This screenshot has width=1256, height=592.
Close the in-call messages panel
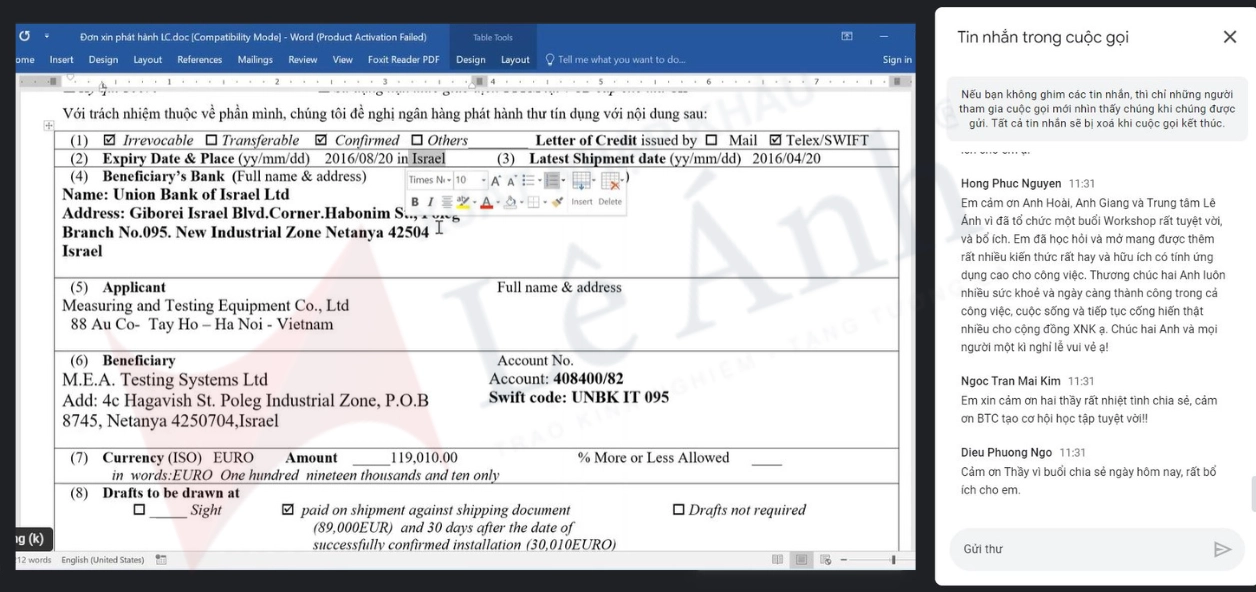tap(1229, 37)
